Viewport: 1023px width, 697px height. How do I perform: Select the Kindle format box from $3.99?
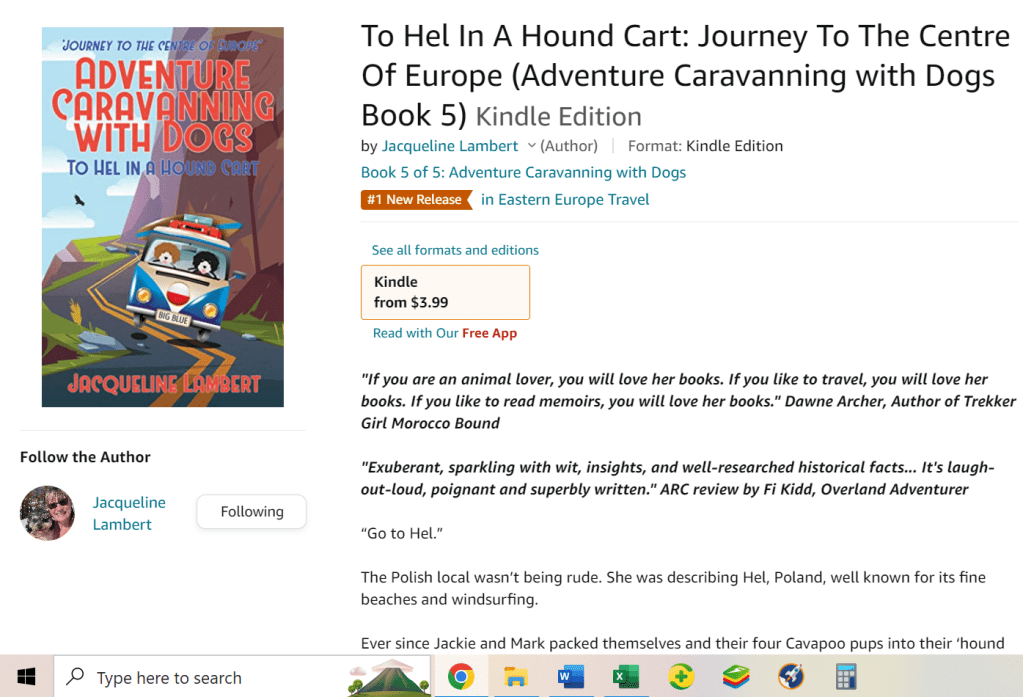pyautogui.click(x=445, y=292)
